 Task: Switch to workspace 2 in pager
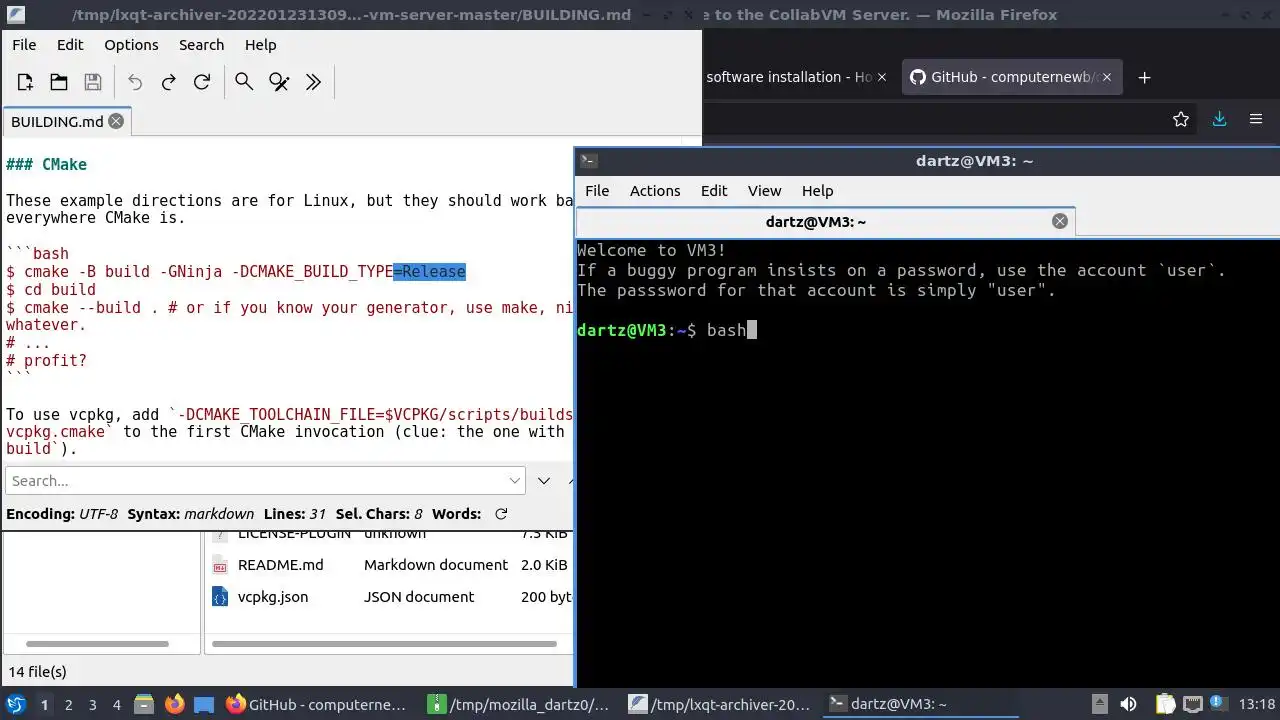(69, 705)
